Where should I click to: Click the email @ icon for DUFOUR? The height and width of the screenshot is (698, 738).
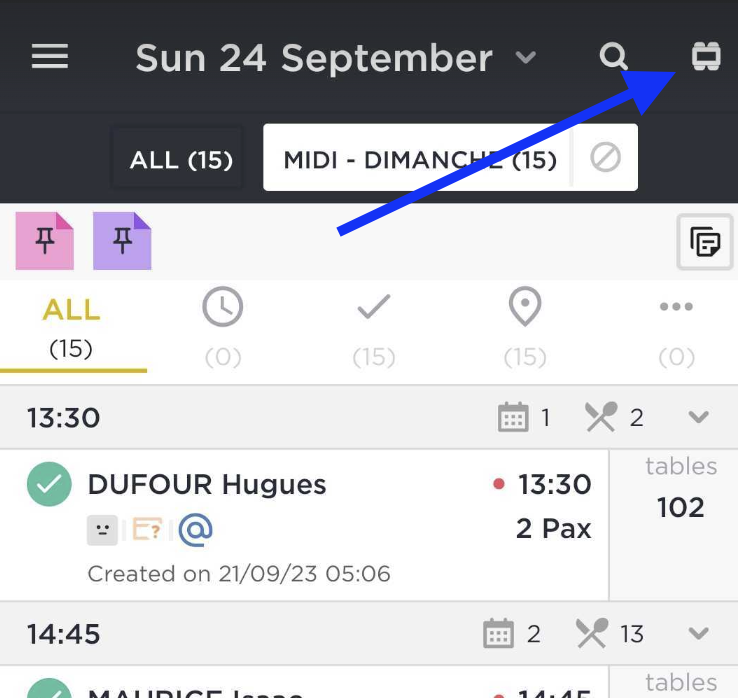[x=196, y=530]
